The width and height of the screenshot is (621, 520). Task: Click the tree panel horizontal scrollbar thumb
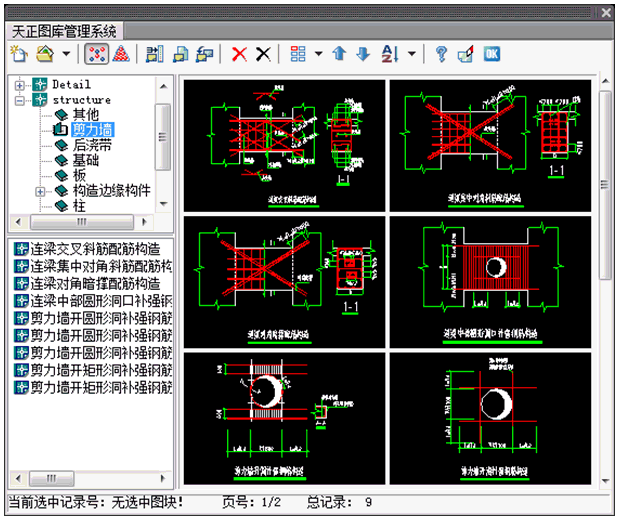coord(82,222)
